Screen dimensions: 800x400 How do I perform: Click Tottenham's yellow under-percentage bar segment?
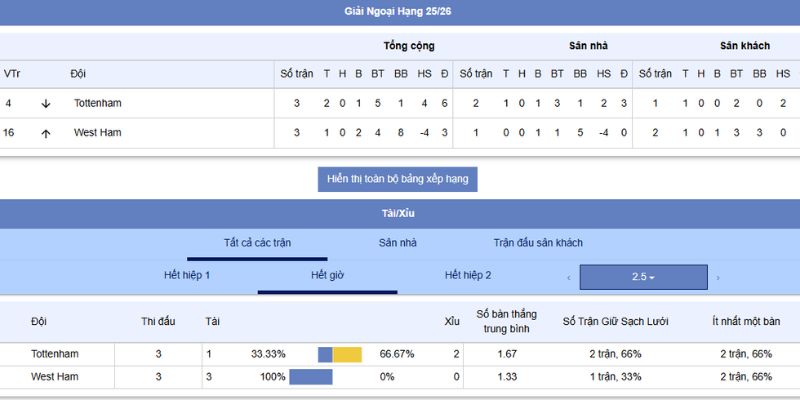(x=347, y=354)
